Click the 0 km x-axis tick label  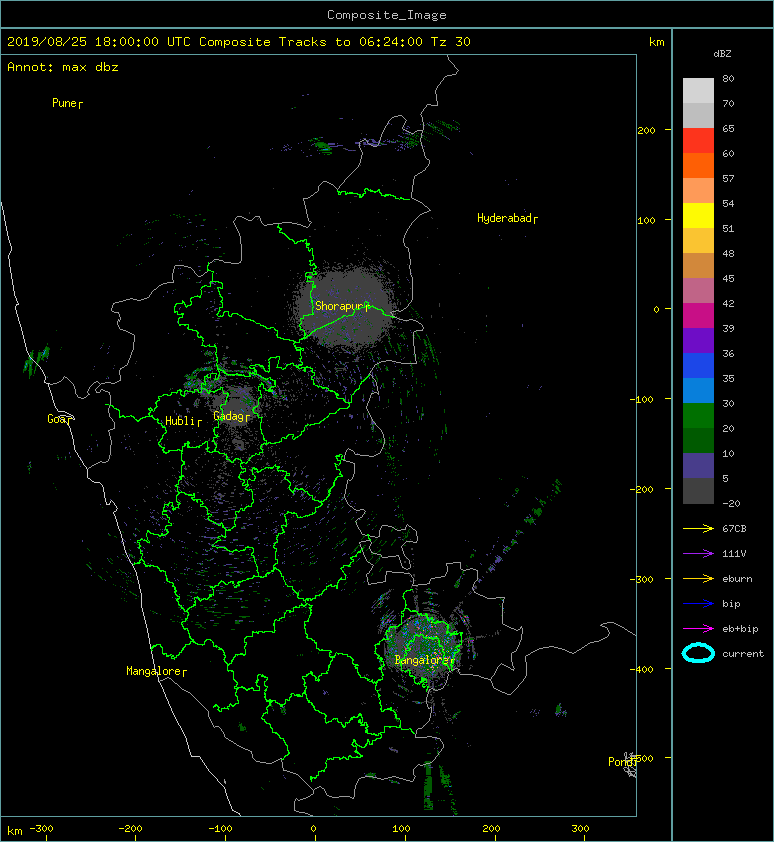(314, 829)
